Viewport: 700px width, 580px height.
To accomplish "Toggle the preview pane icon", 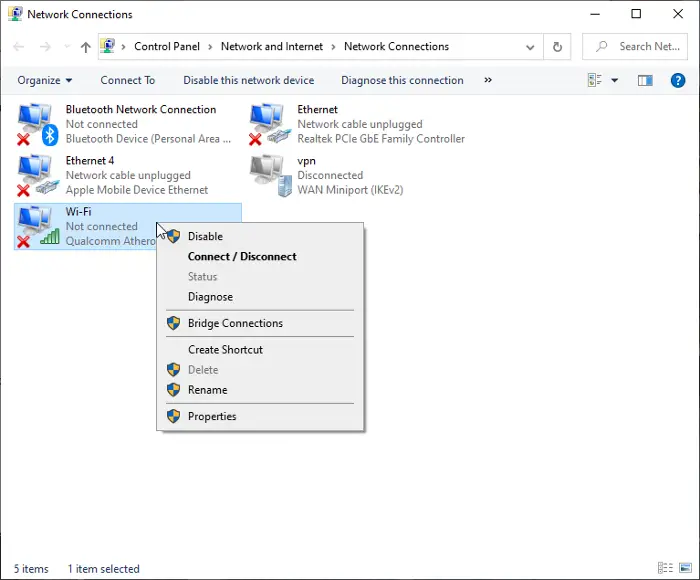I will [645, 80].
